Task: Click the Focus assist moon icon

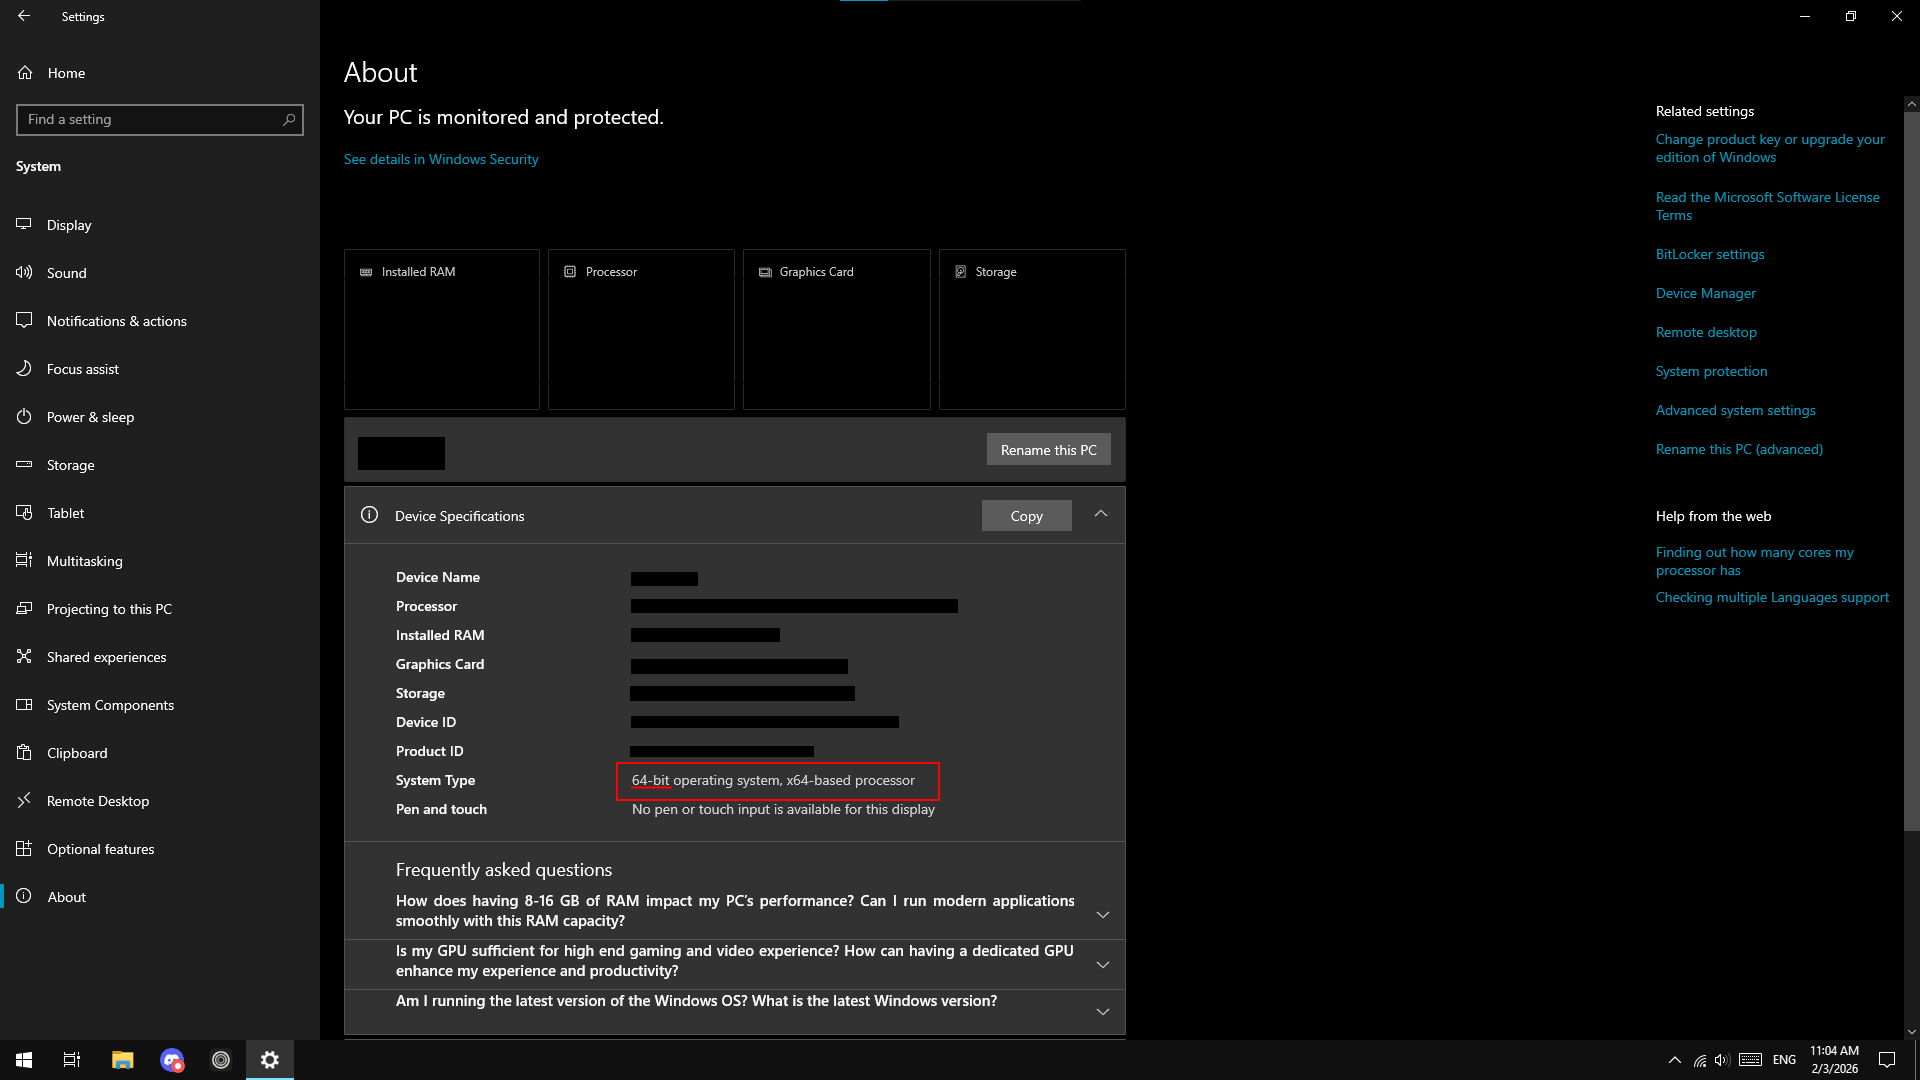Action: click(x=24, y=369)
